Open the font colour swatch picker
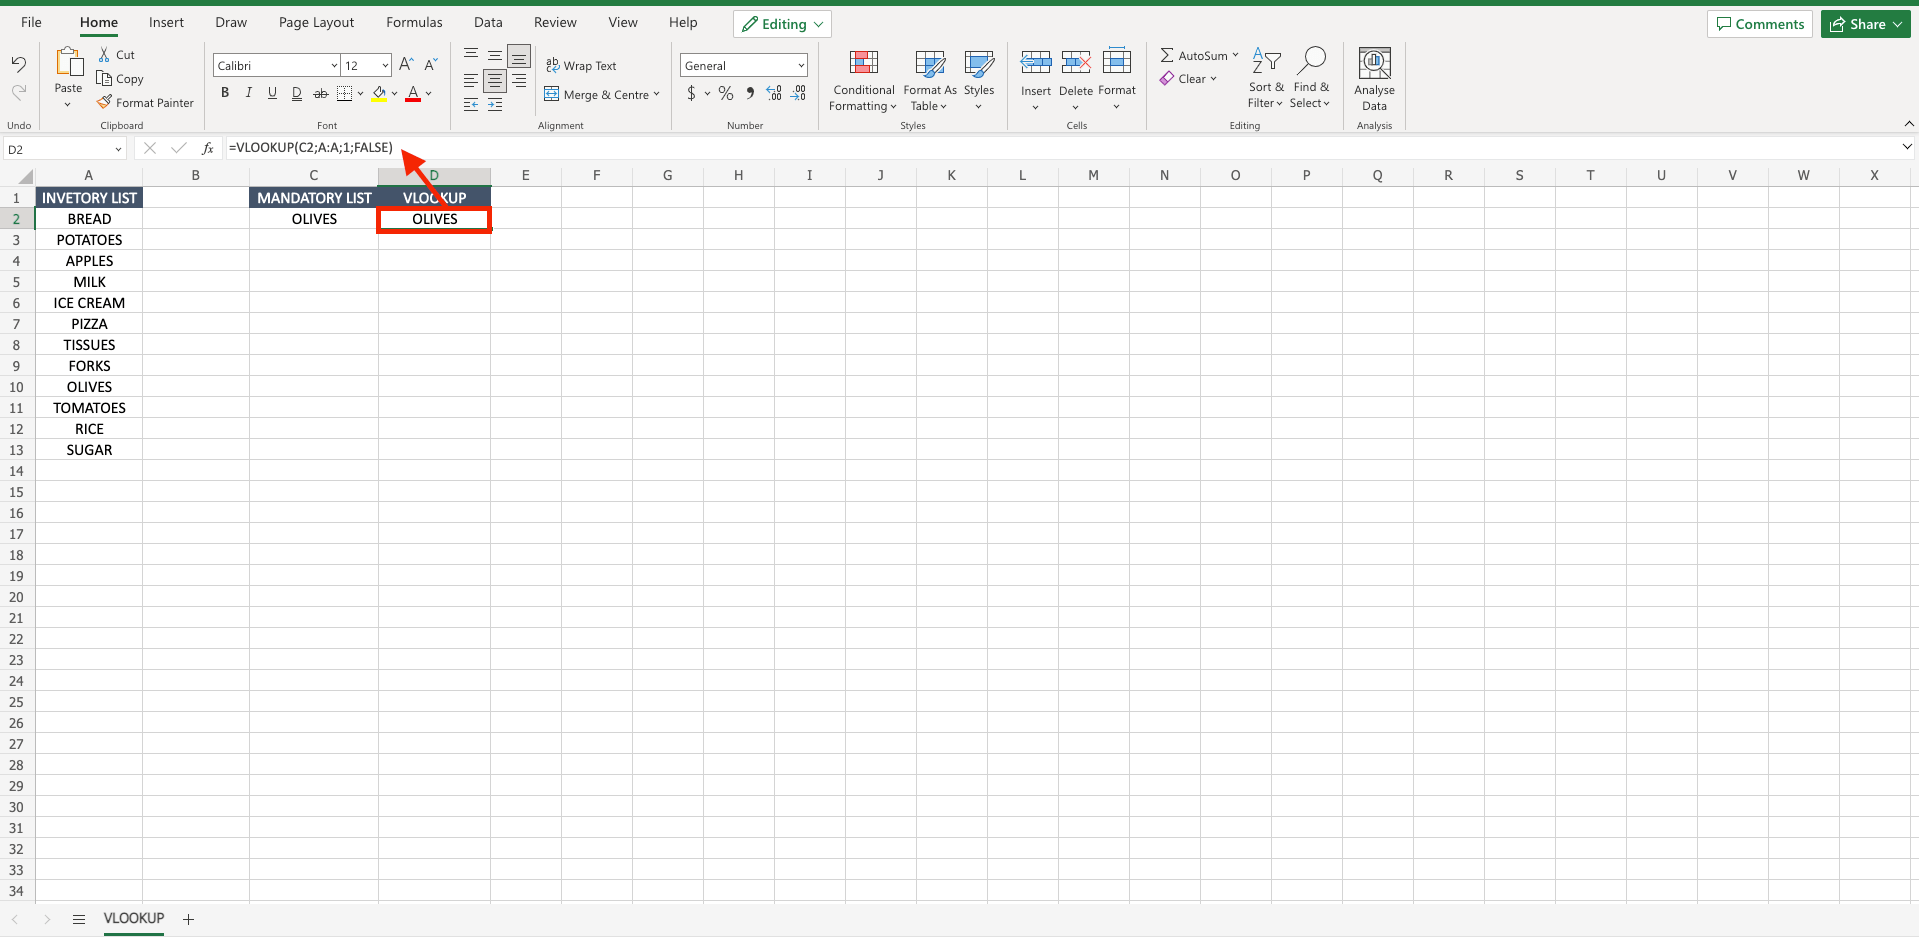1919x938 pixels. pyautogui.click(x=428, y=93)
